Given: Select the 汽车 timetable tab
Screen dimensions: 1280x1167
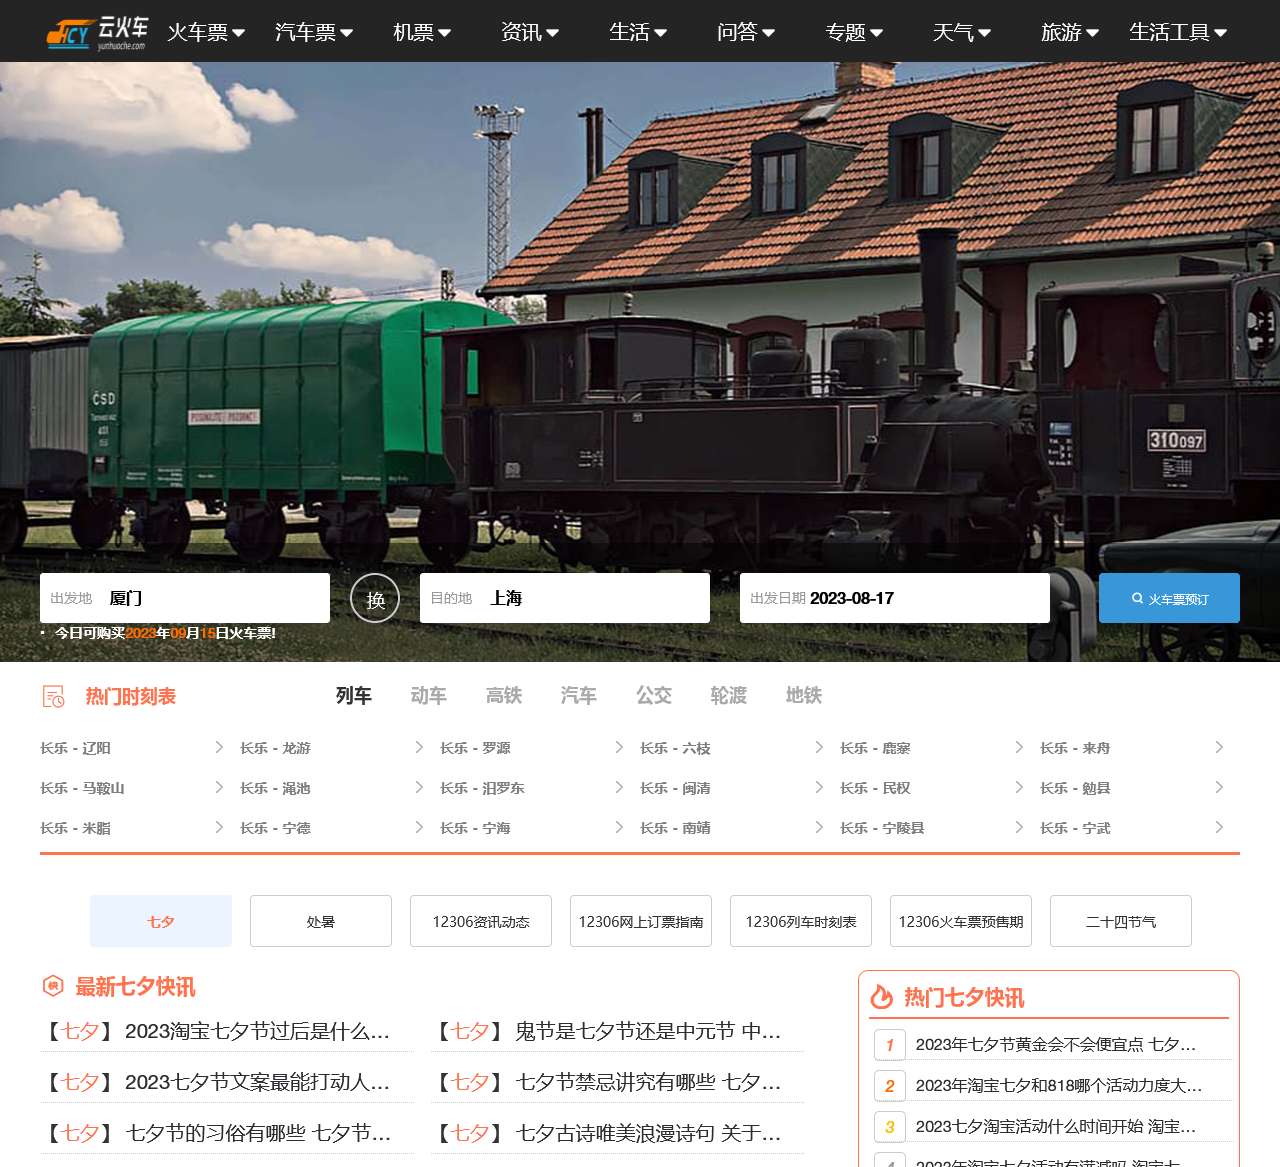Looking at the screenshot, I should 578,695.
